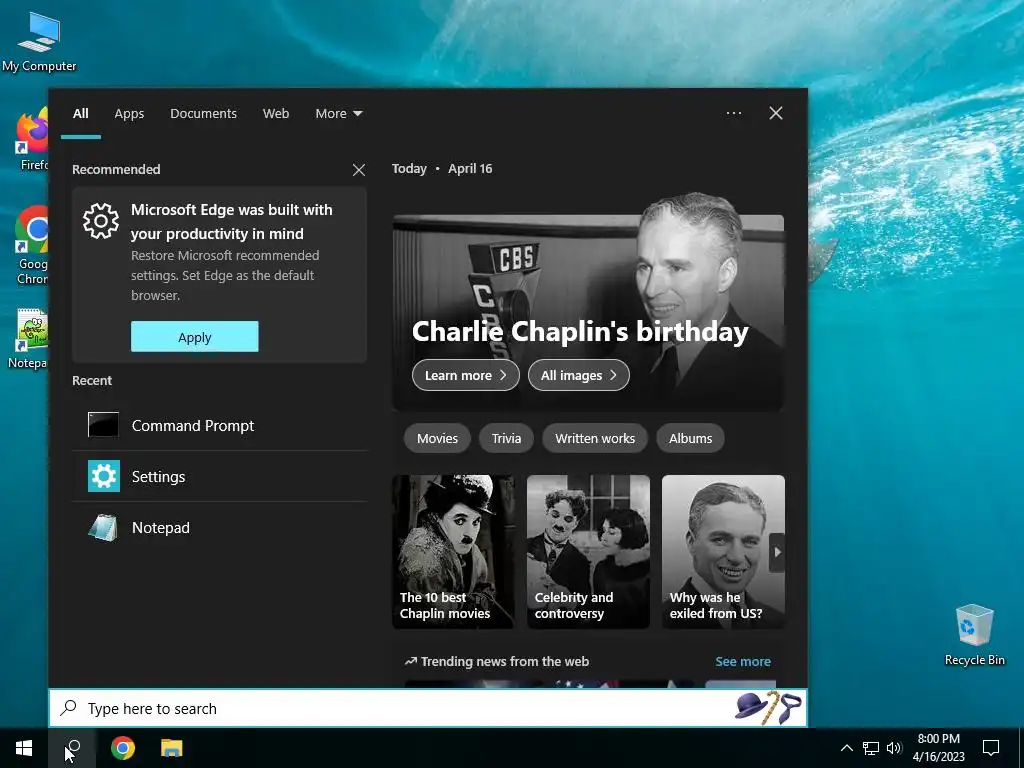
Task: Click the All images button
Action: (x=579, y=375)
